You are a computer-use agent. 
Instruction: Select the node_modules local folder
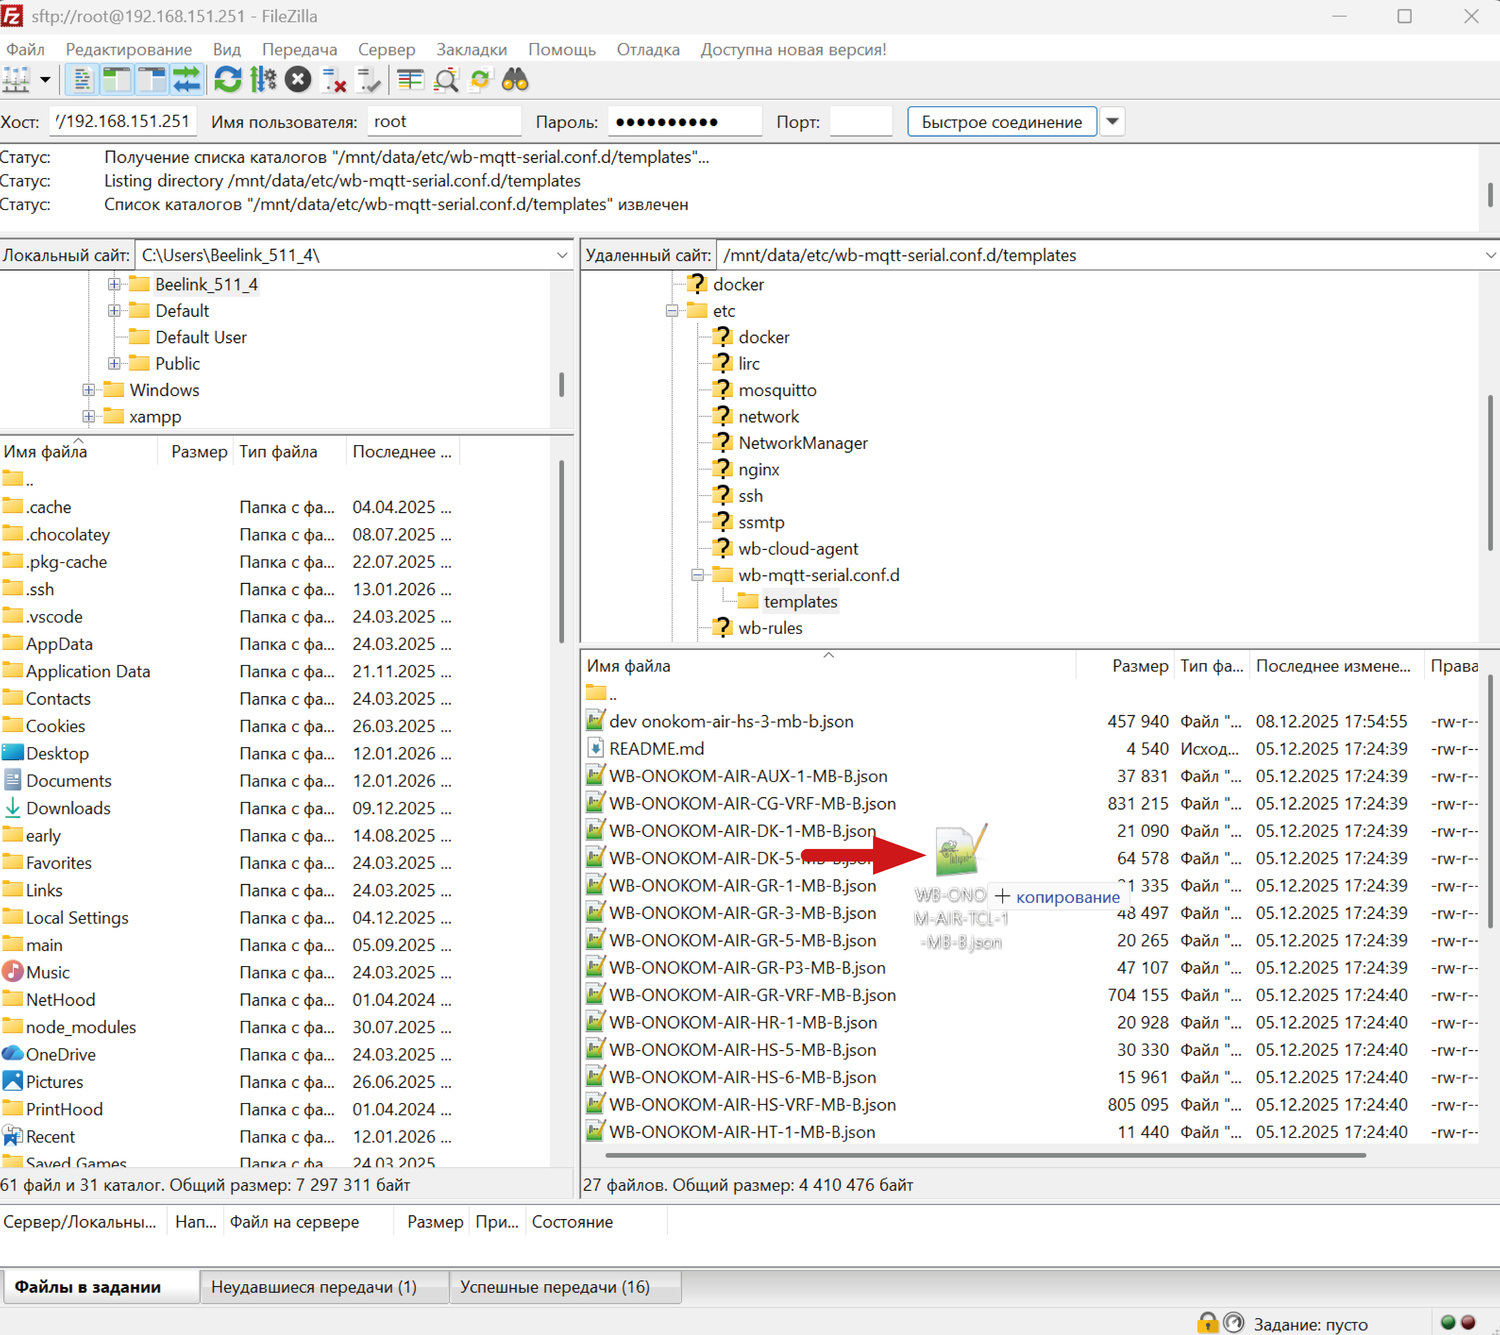(81, 1027)
